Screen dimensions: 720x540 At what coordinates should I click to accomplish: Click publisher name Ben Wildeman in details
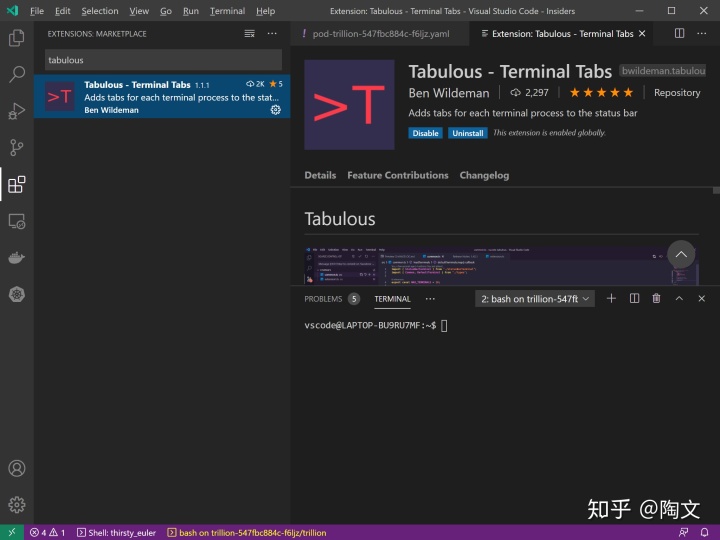pos(449,93)
